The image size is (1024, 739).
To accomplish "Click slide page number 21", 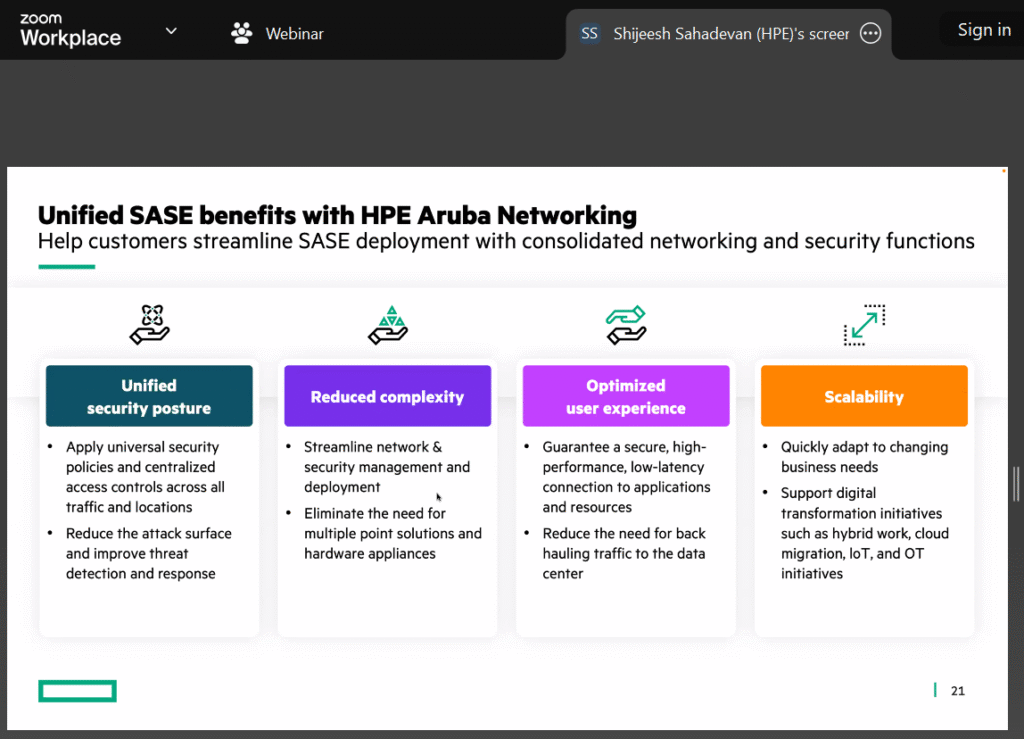I will point(957,691).
